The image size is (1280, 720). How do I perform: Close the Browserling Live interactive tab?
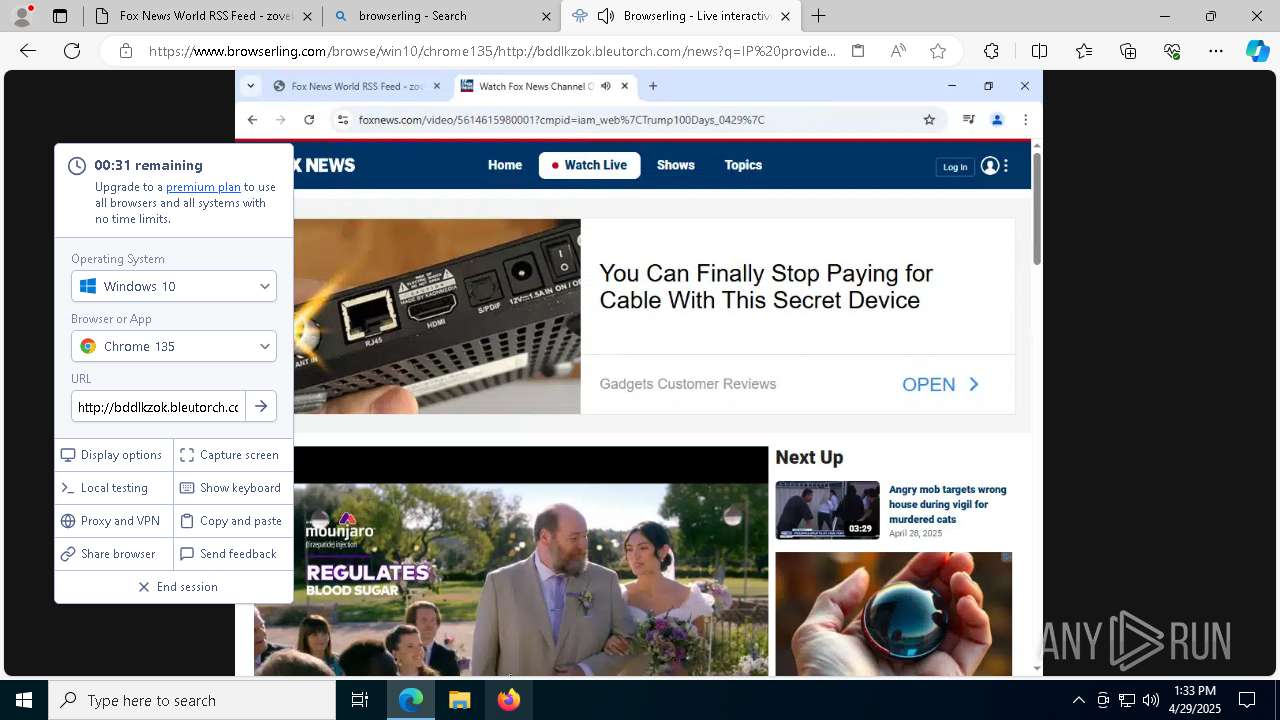click(786, 16)
